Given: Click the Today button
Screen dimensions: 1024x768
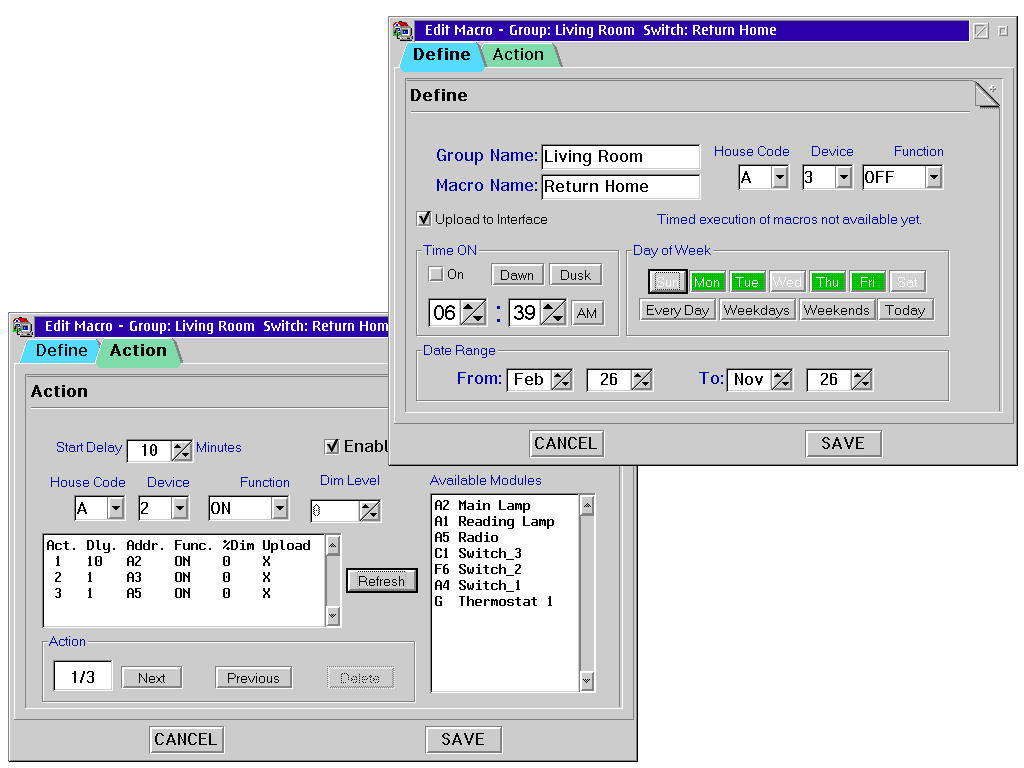Looking at the screenshot, I should click(x=905, y=310).
